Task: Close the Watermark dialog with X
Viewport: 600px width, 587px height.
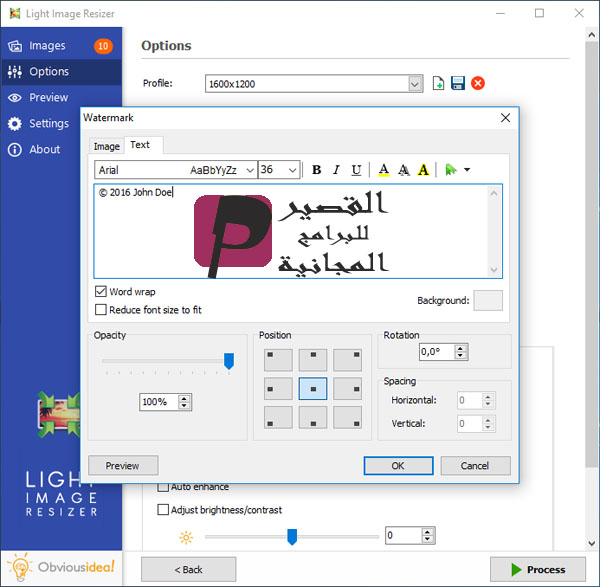Action: coord(505,117)
